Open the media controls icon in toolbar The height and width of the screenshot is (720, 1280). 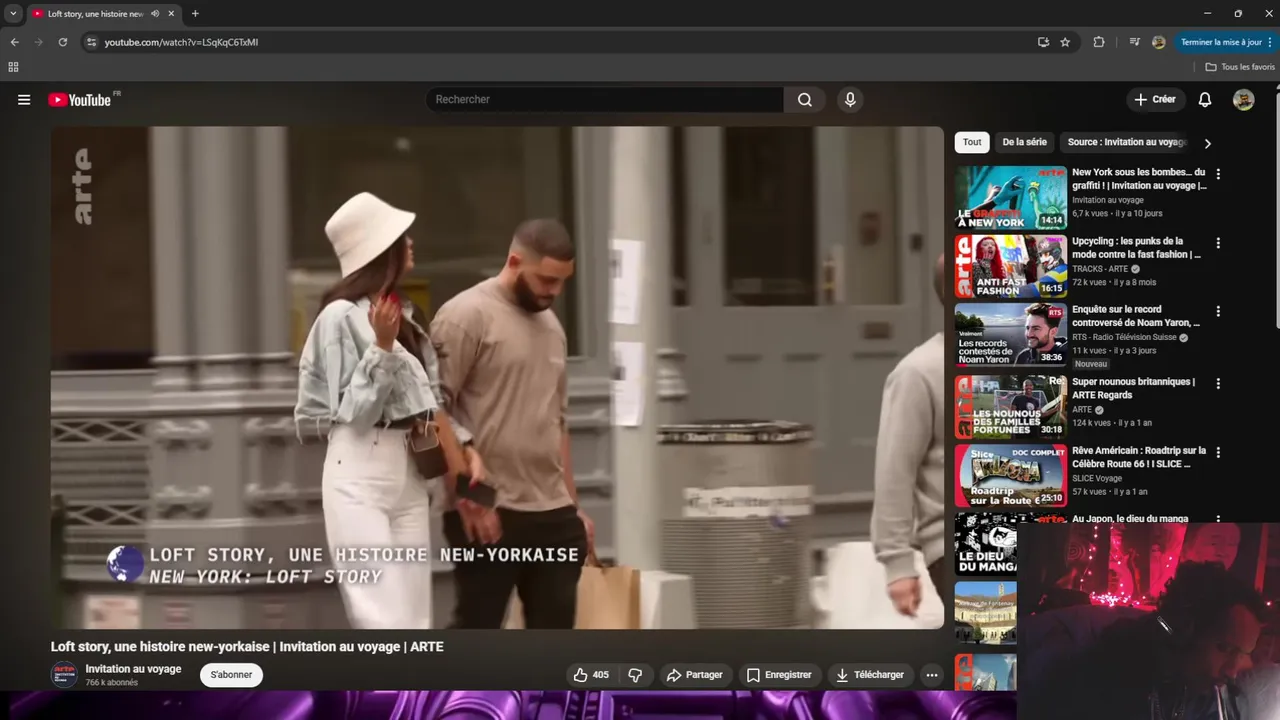pos(1134,42)
